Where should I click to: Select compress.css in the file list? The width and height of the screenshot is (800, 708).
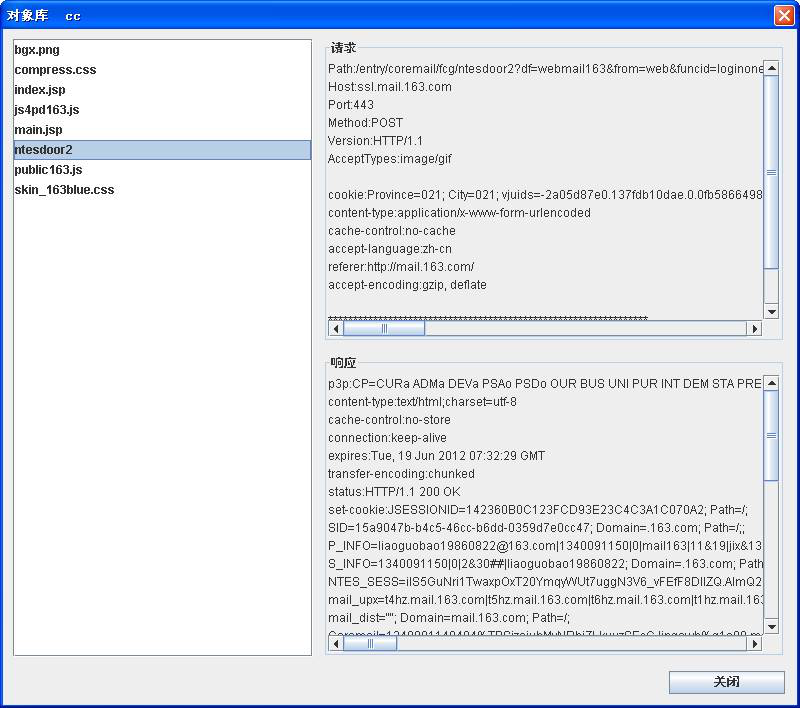(55, 70)
